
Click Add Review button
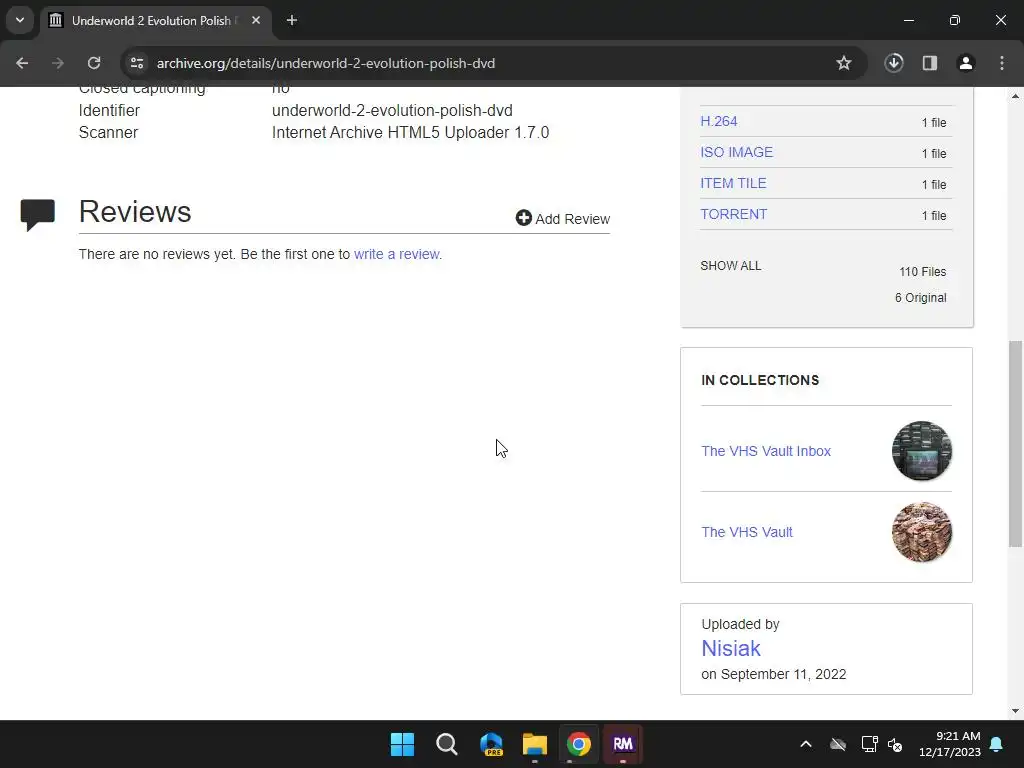(x=563, y=219)
